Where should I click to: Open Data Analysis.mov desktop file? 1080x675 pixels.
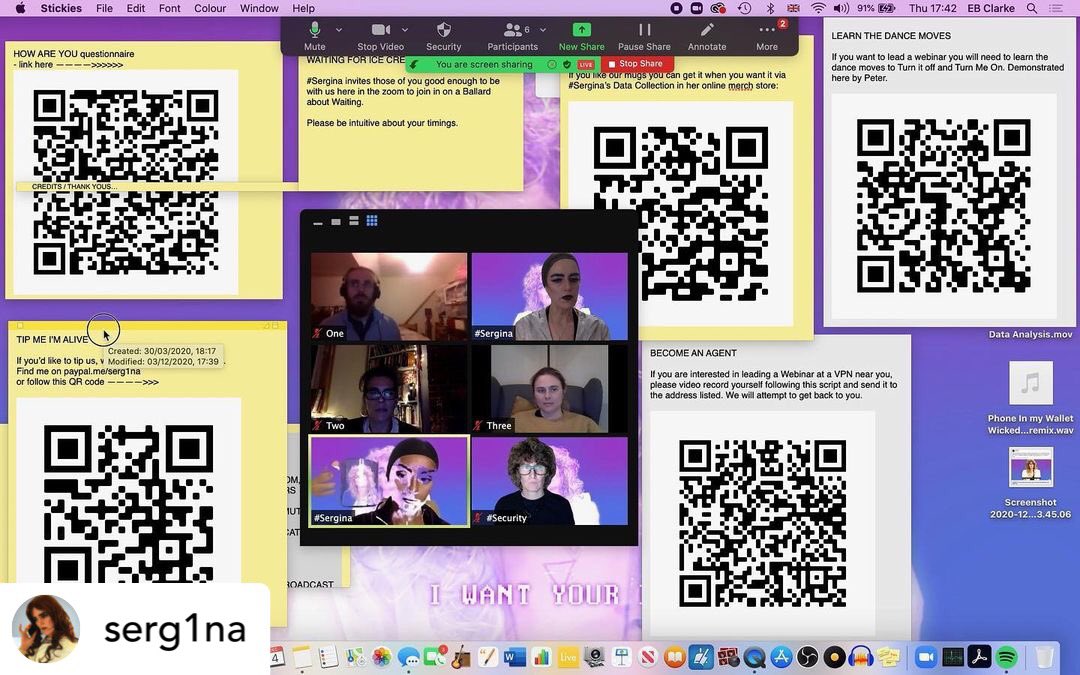[x=1030, y=334]
